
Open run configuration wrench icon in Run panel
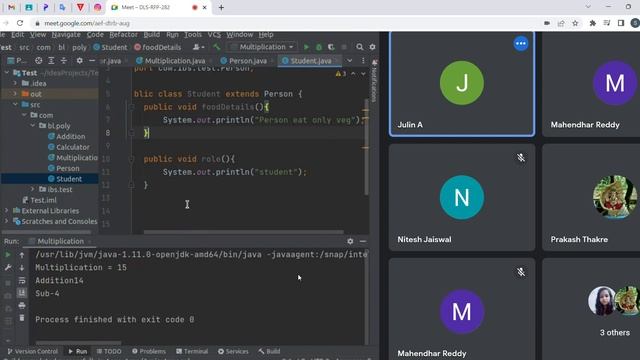(x=8, y=267)
